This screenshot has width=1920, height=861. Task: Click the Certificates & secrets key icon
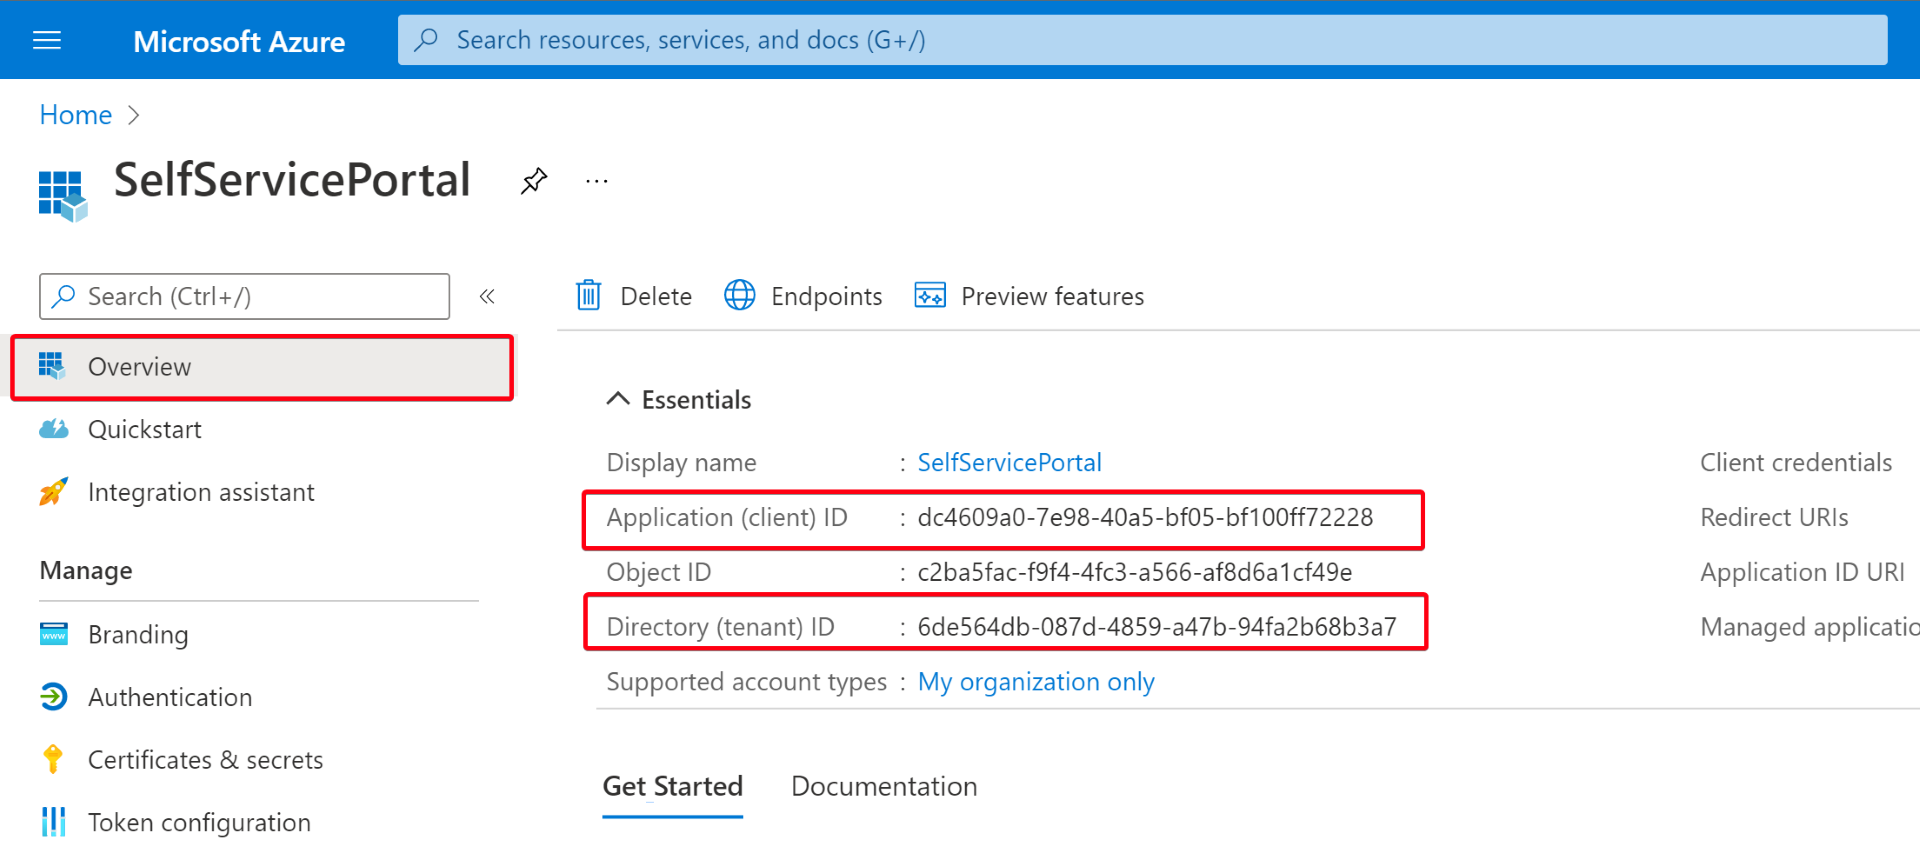(53, 759)
